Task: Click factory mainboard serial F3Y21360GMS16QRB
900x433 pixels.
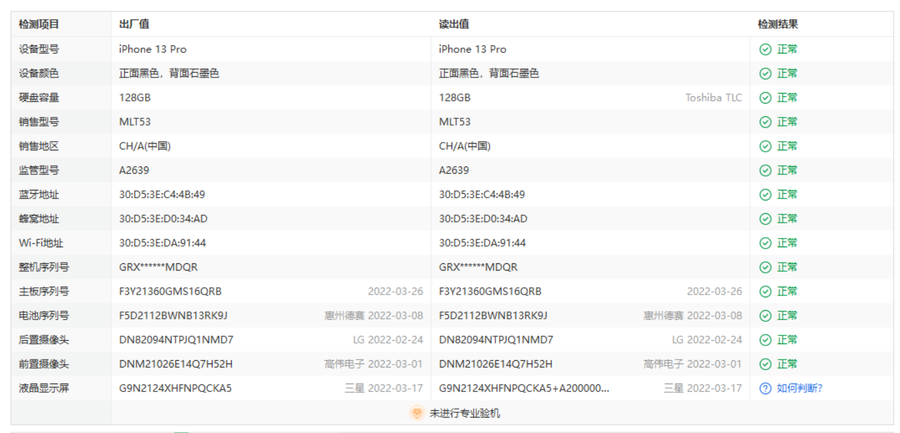Action: pos(170,292)
